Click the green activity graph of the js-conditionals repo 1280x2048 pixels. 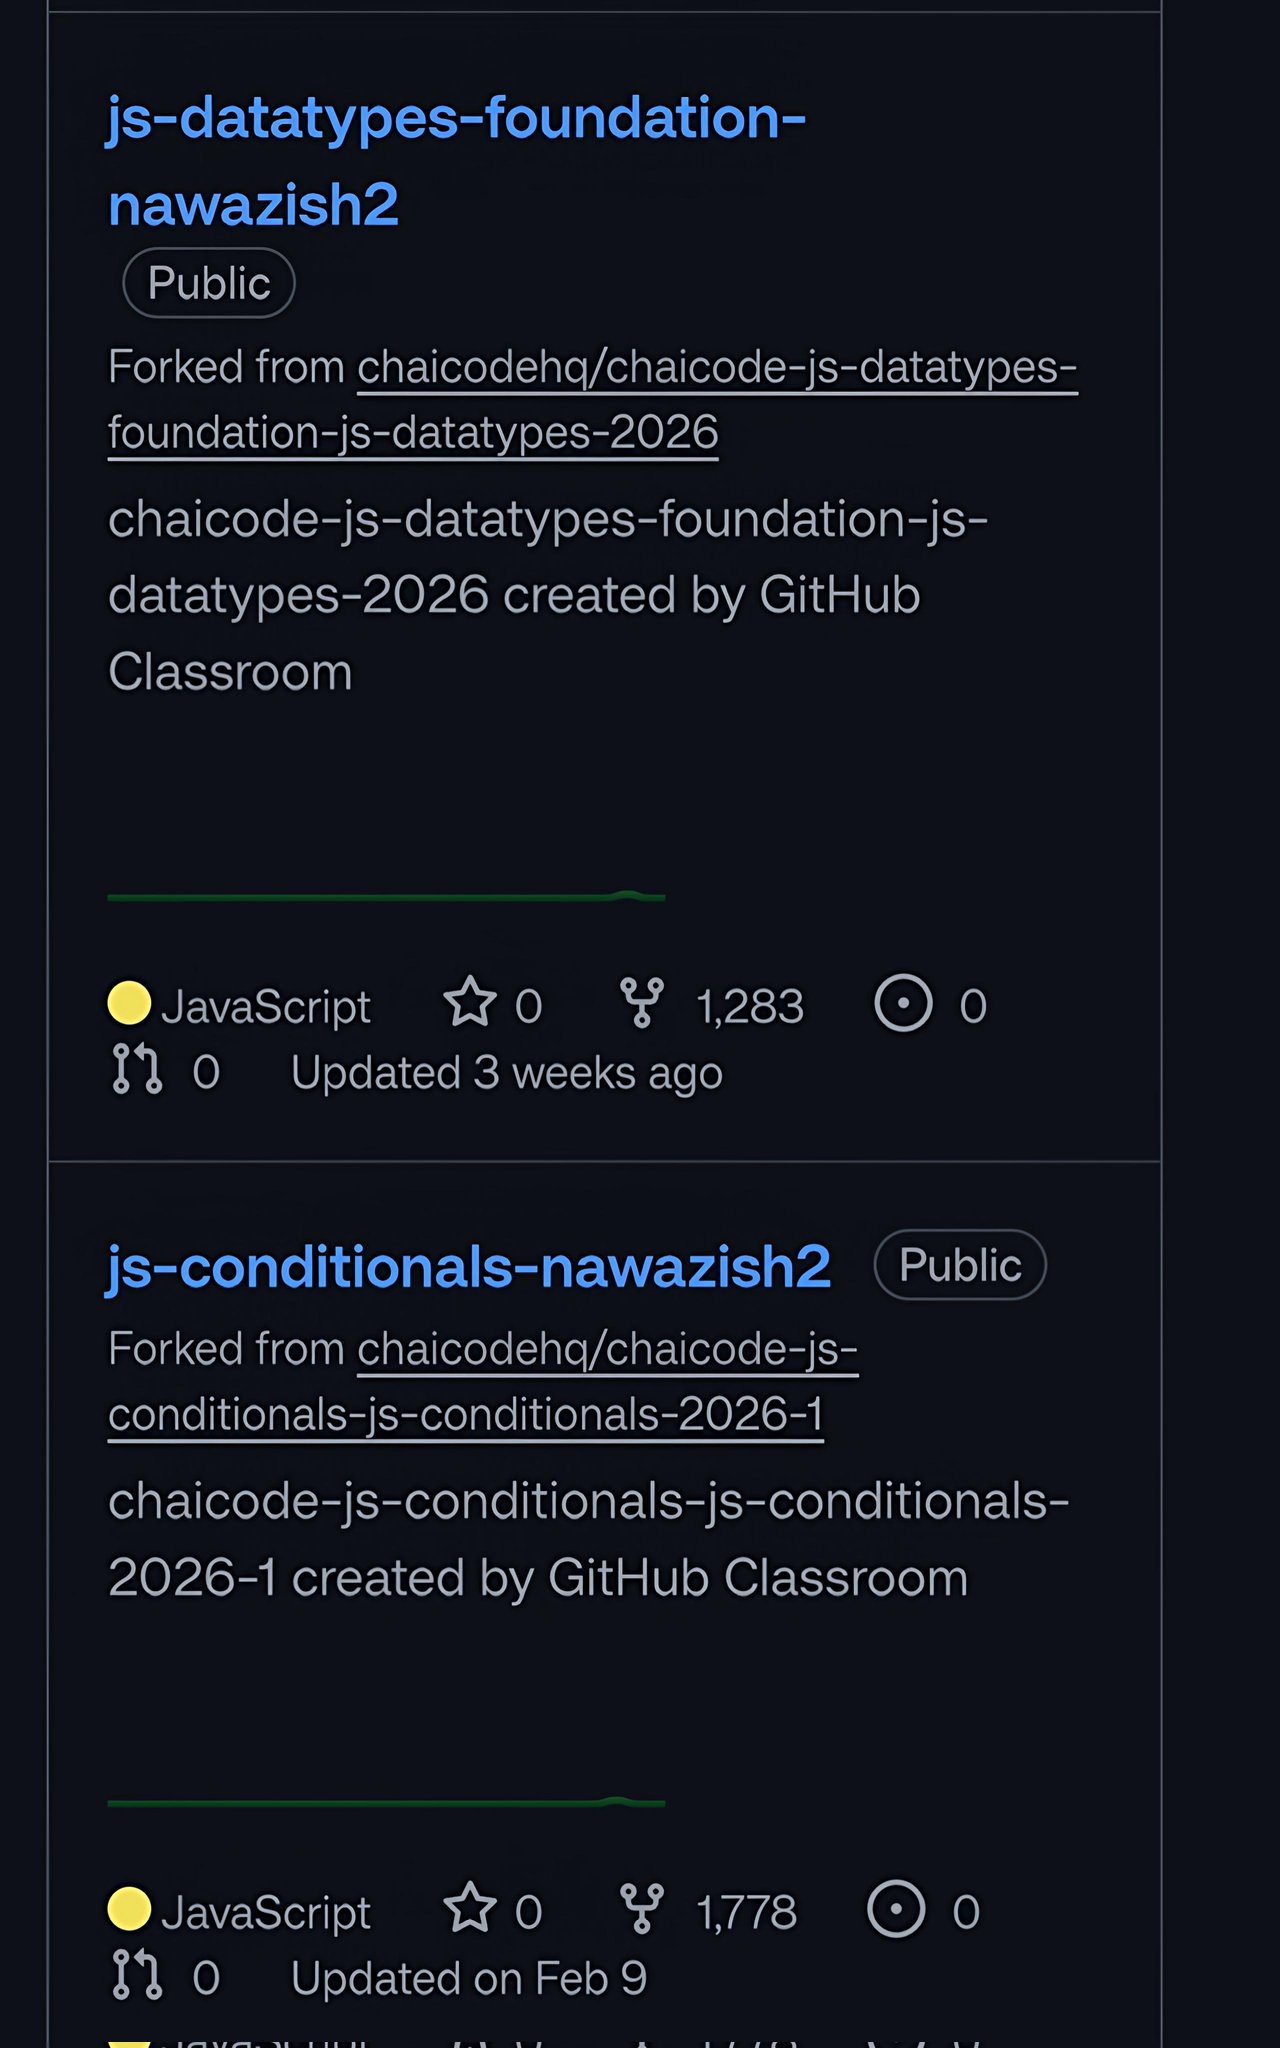click(x=386, y=1802)
